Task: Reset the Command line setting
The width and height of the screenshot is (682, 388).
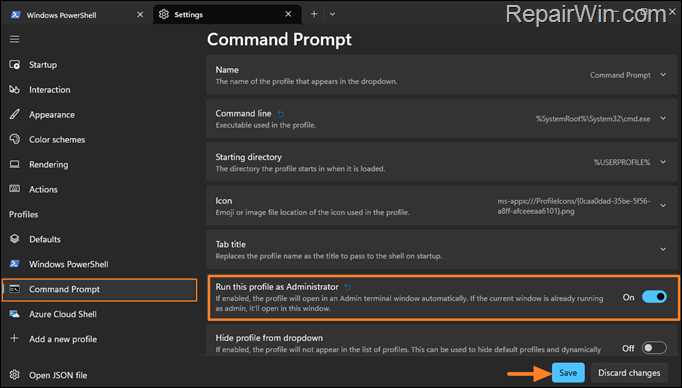Action: point(281,114)
